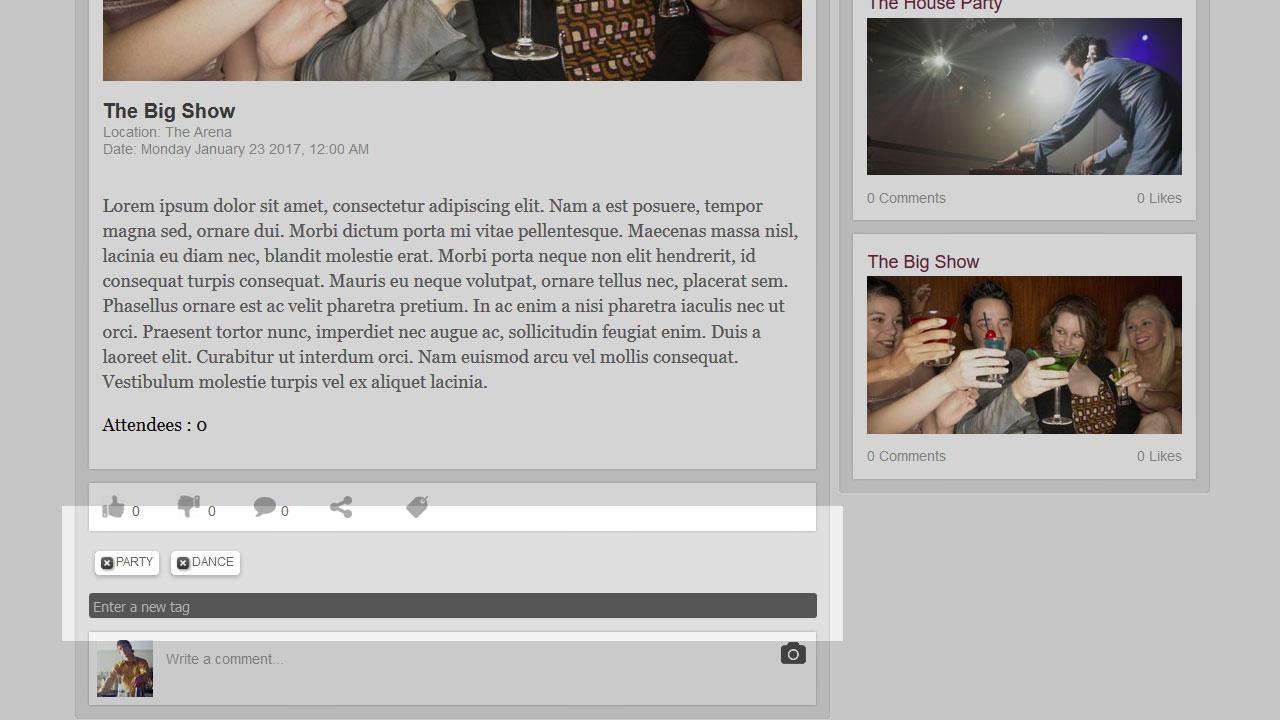Remove the DANCE tag using its x
Screen dimensions: 1280x720
click(183, 563)
